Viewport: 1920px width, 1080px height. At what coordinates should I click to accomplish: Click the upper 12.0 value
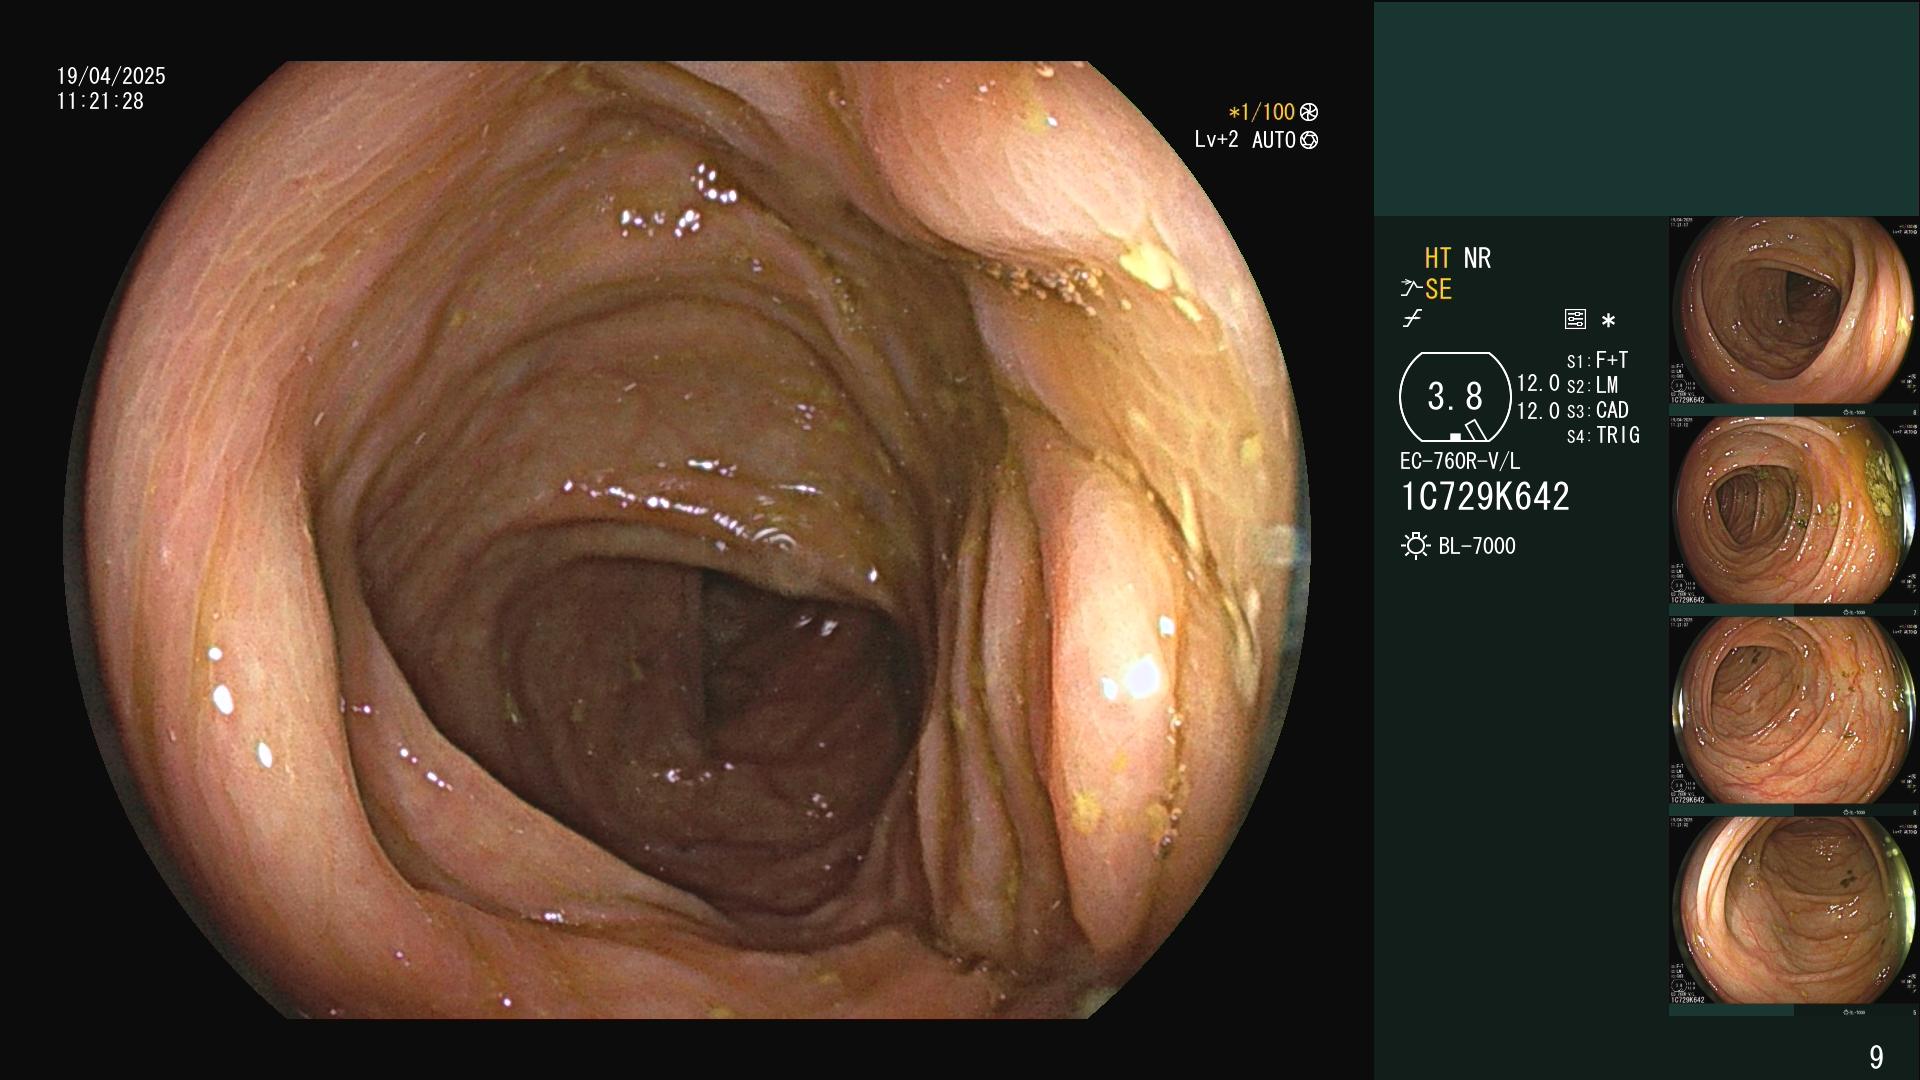(x=1538, y=384)
